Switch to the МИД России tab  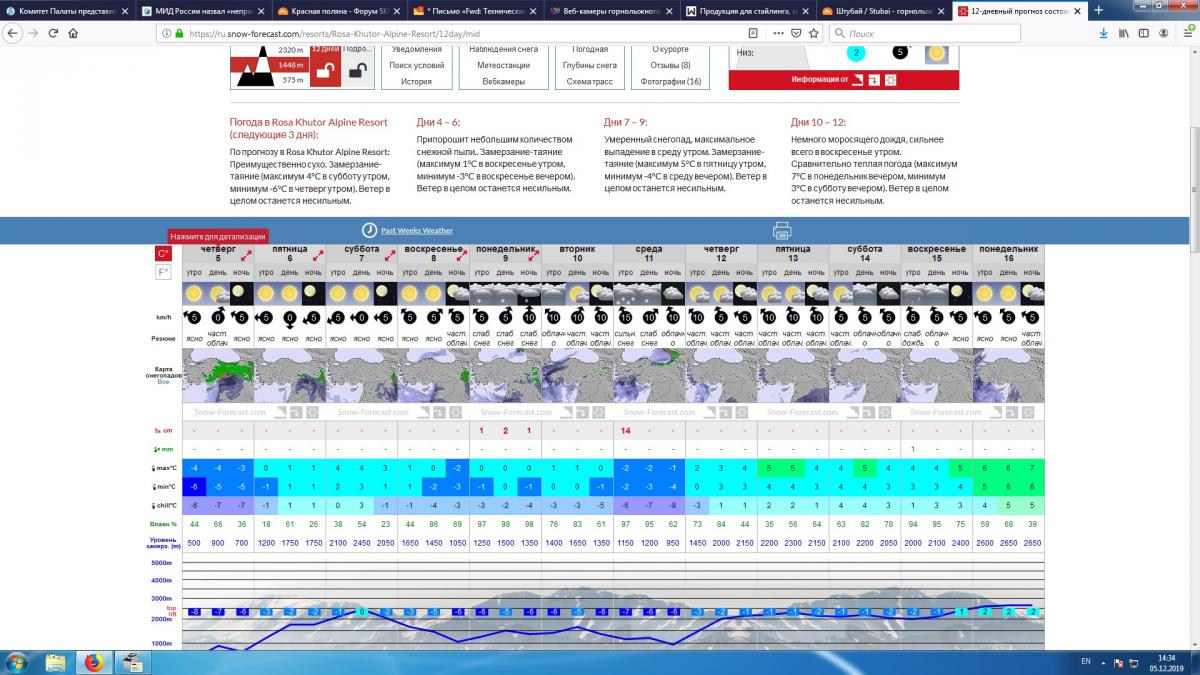click(x=203, y=11)
